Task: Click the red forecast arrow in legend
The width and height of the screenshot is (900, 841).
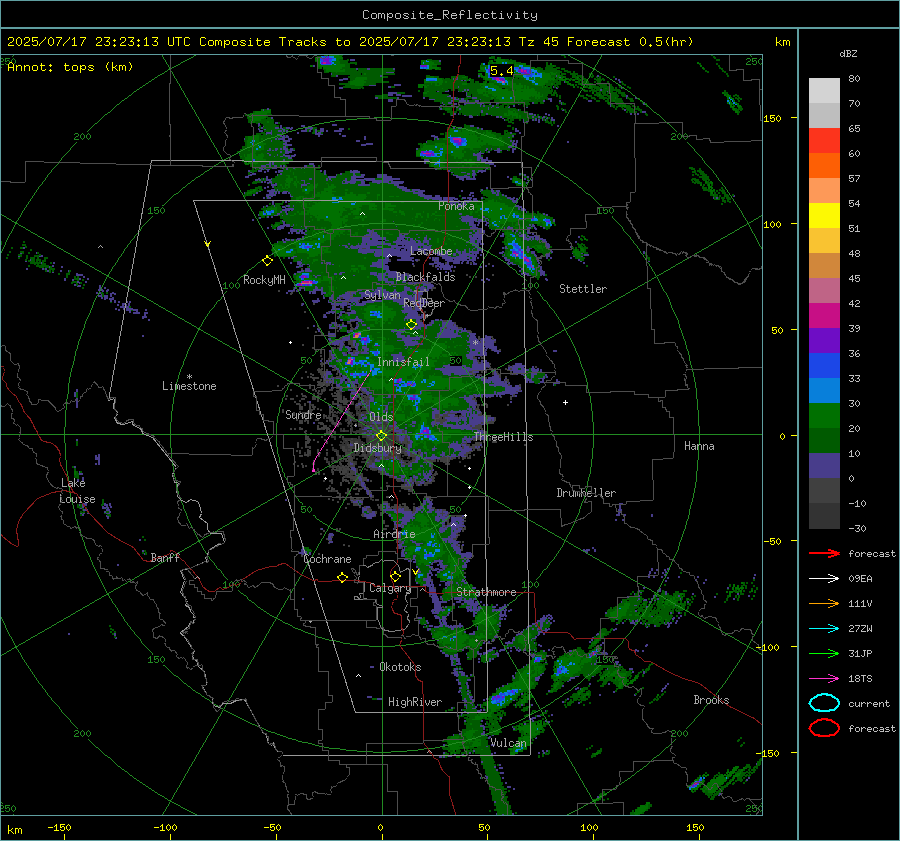Action: tap(824, 553)
